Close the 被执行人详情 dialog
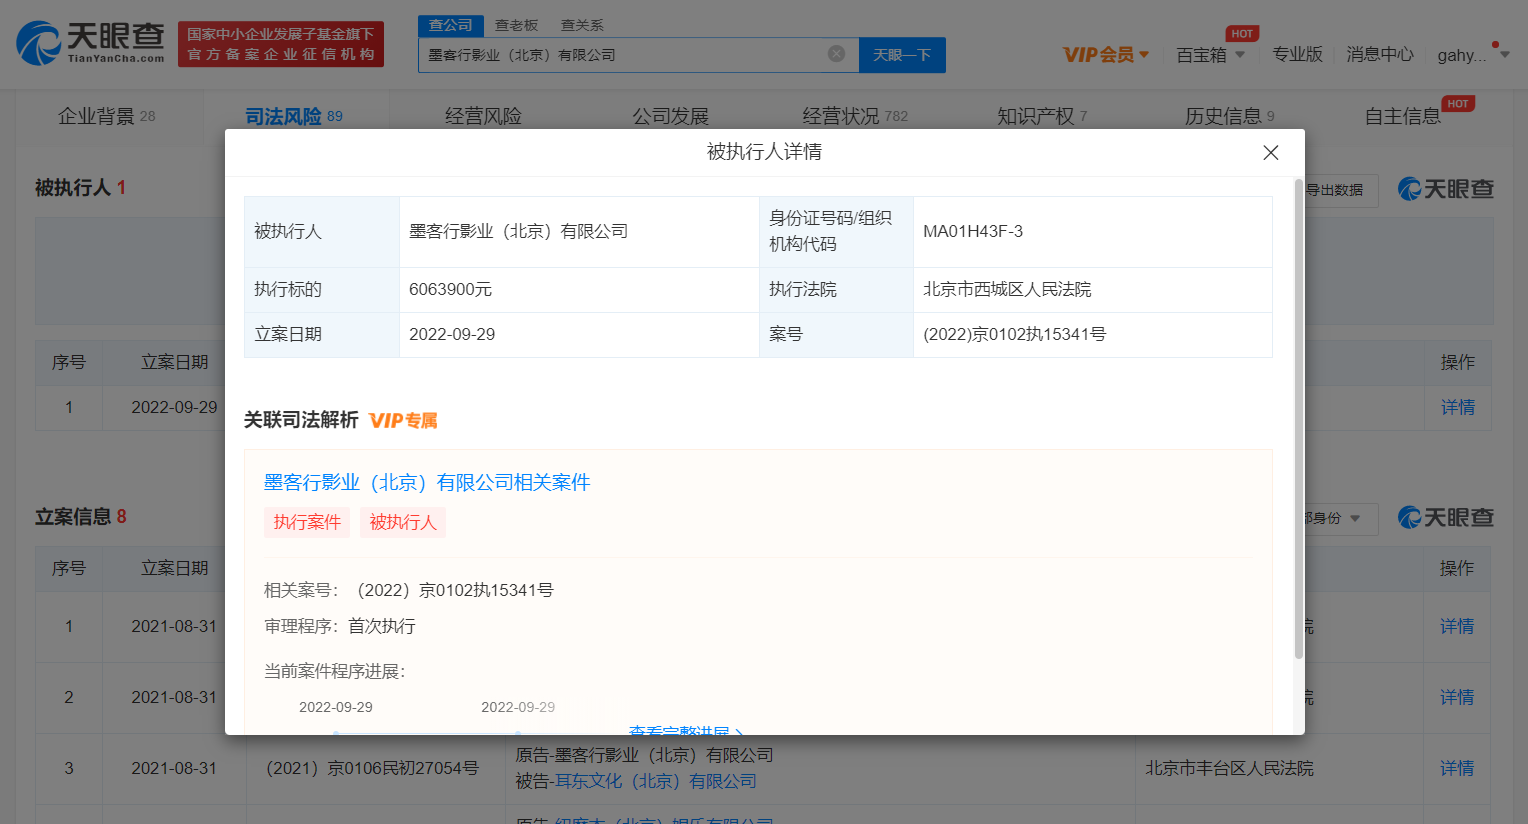 tap(1271, 152)
